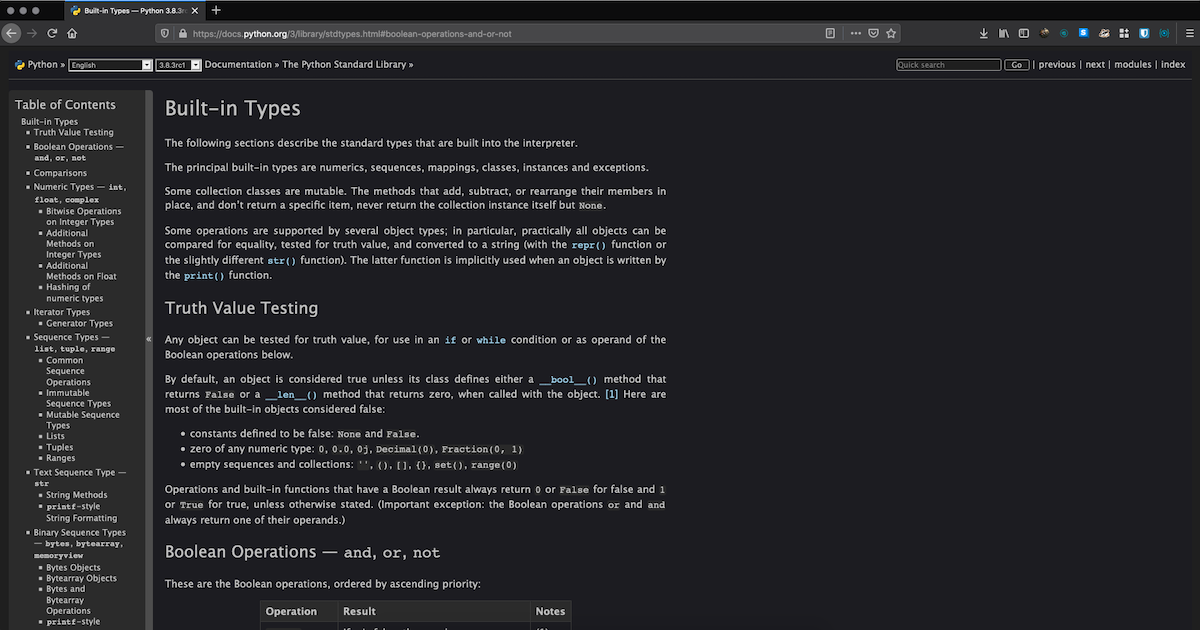Click footnote [1] link
1200x630 pixels.
612,394
